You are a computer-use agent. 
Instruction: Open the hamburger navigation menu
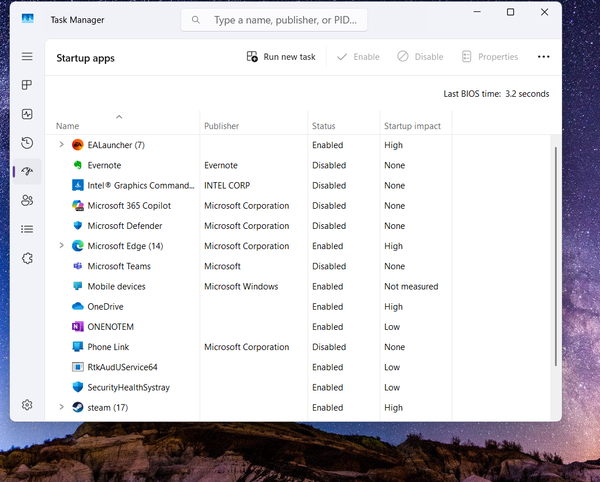tap(27, 57)
